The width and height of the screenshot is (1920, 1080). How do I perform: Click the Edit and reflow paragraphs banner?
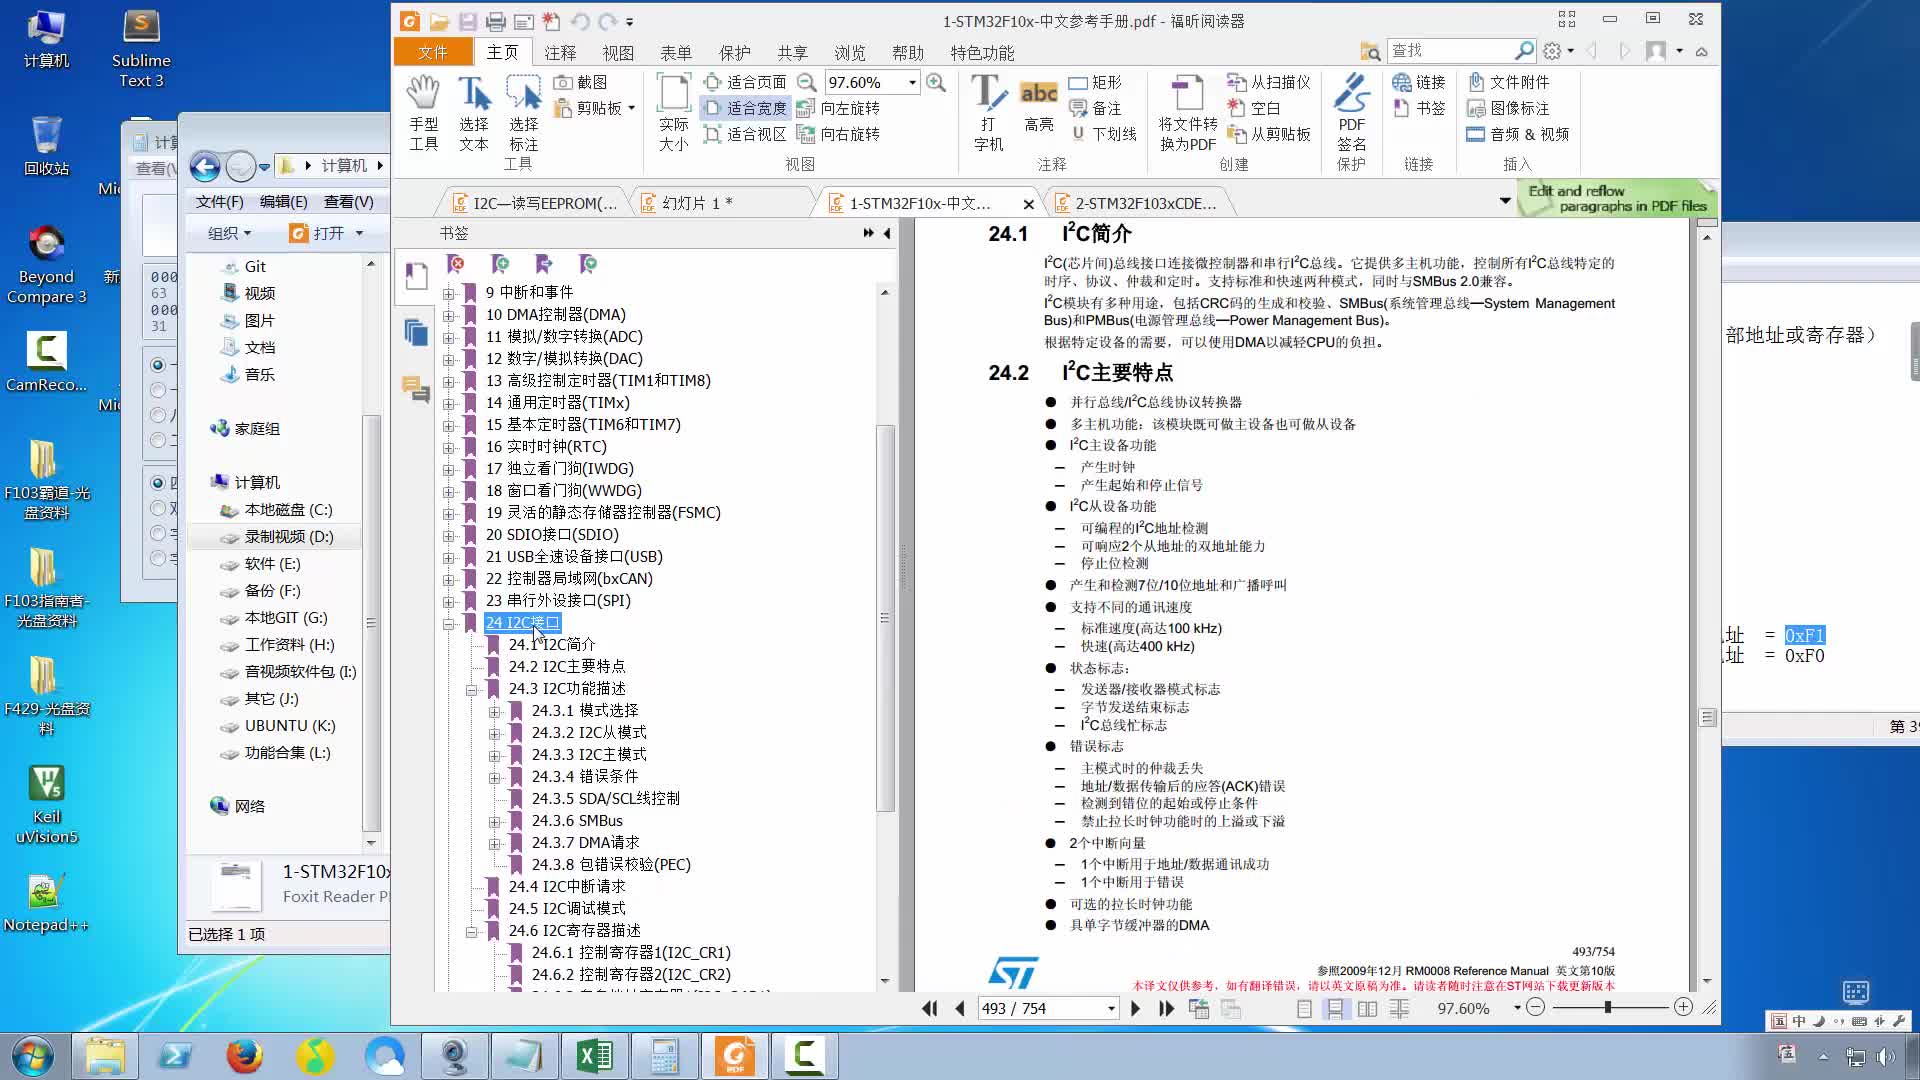pyautogui.click(x=1617, y=198)
